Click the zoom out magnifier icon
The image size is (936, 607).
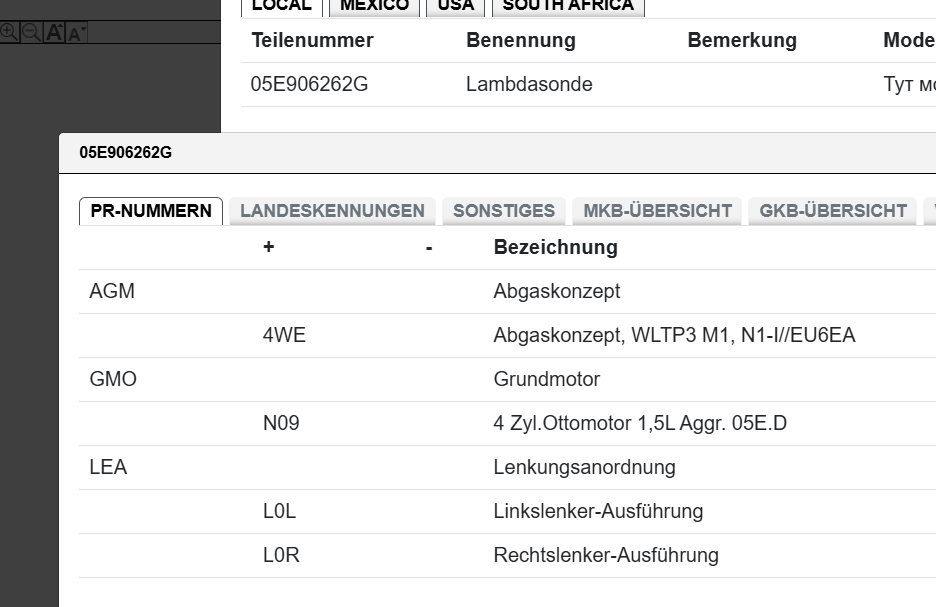pyautogui.click(x=31, y=32)
